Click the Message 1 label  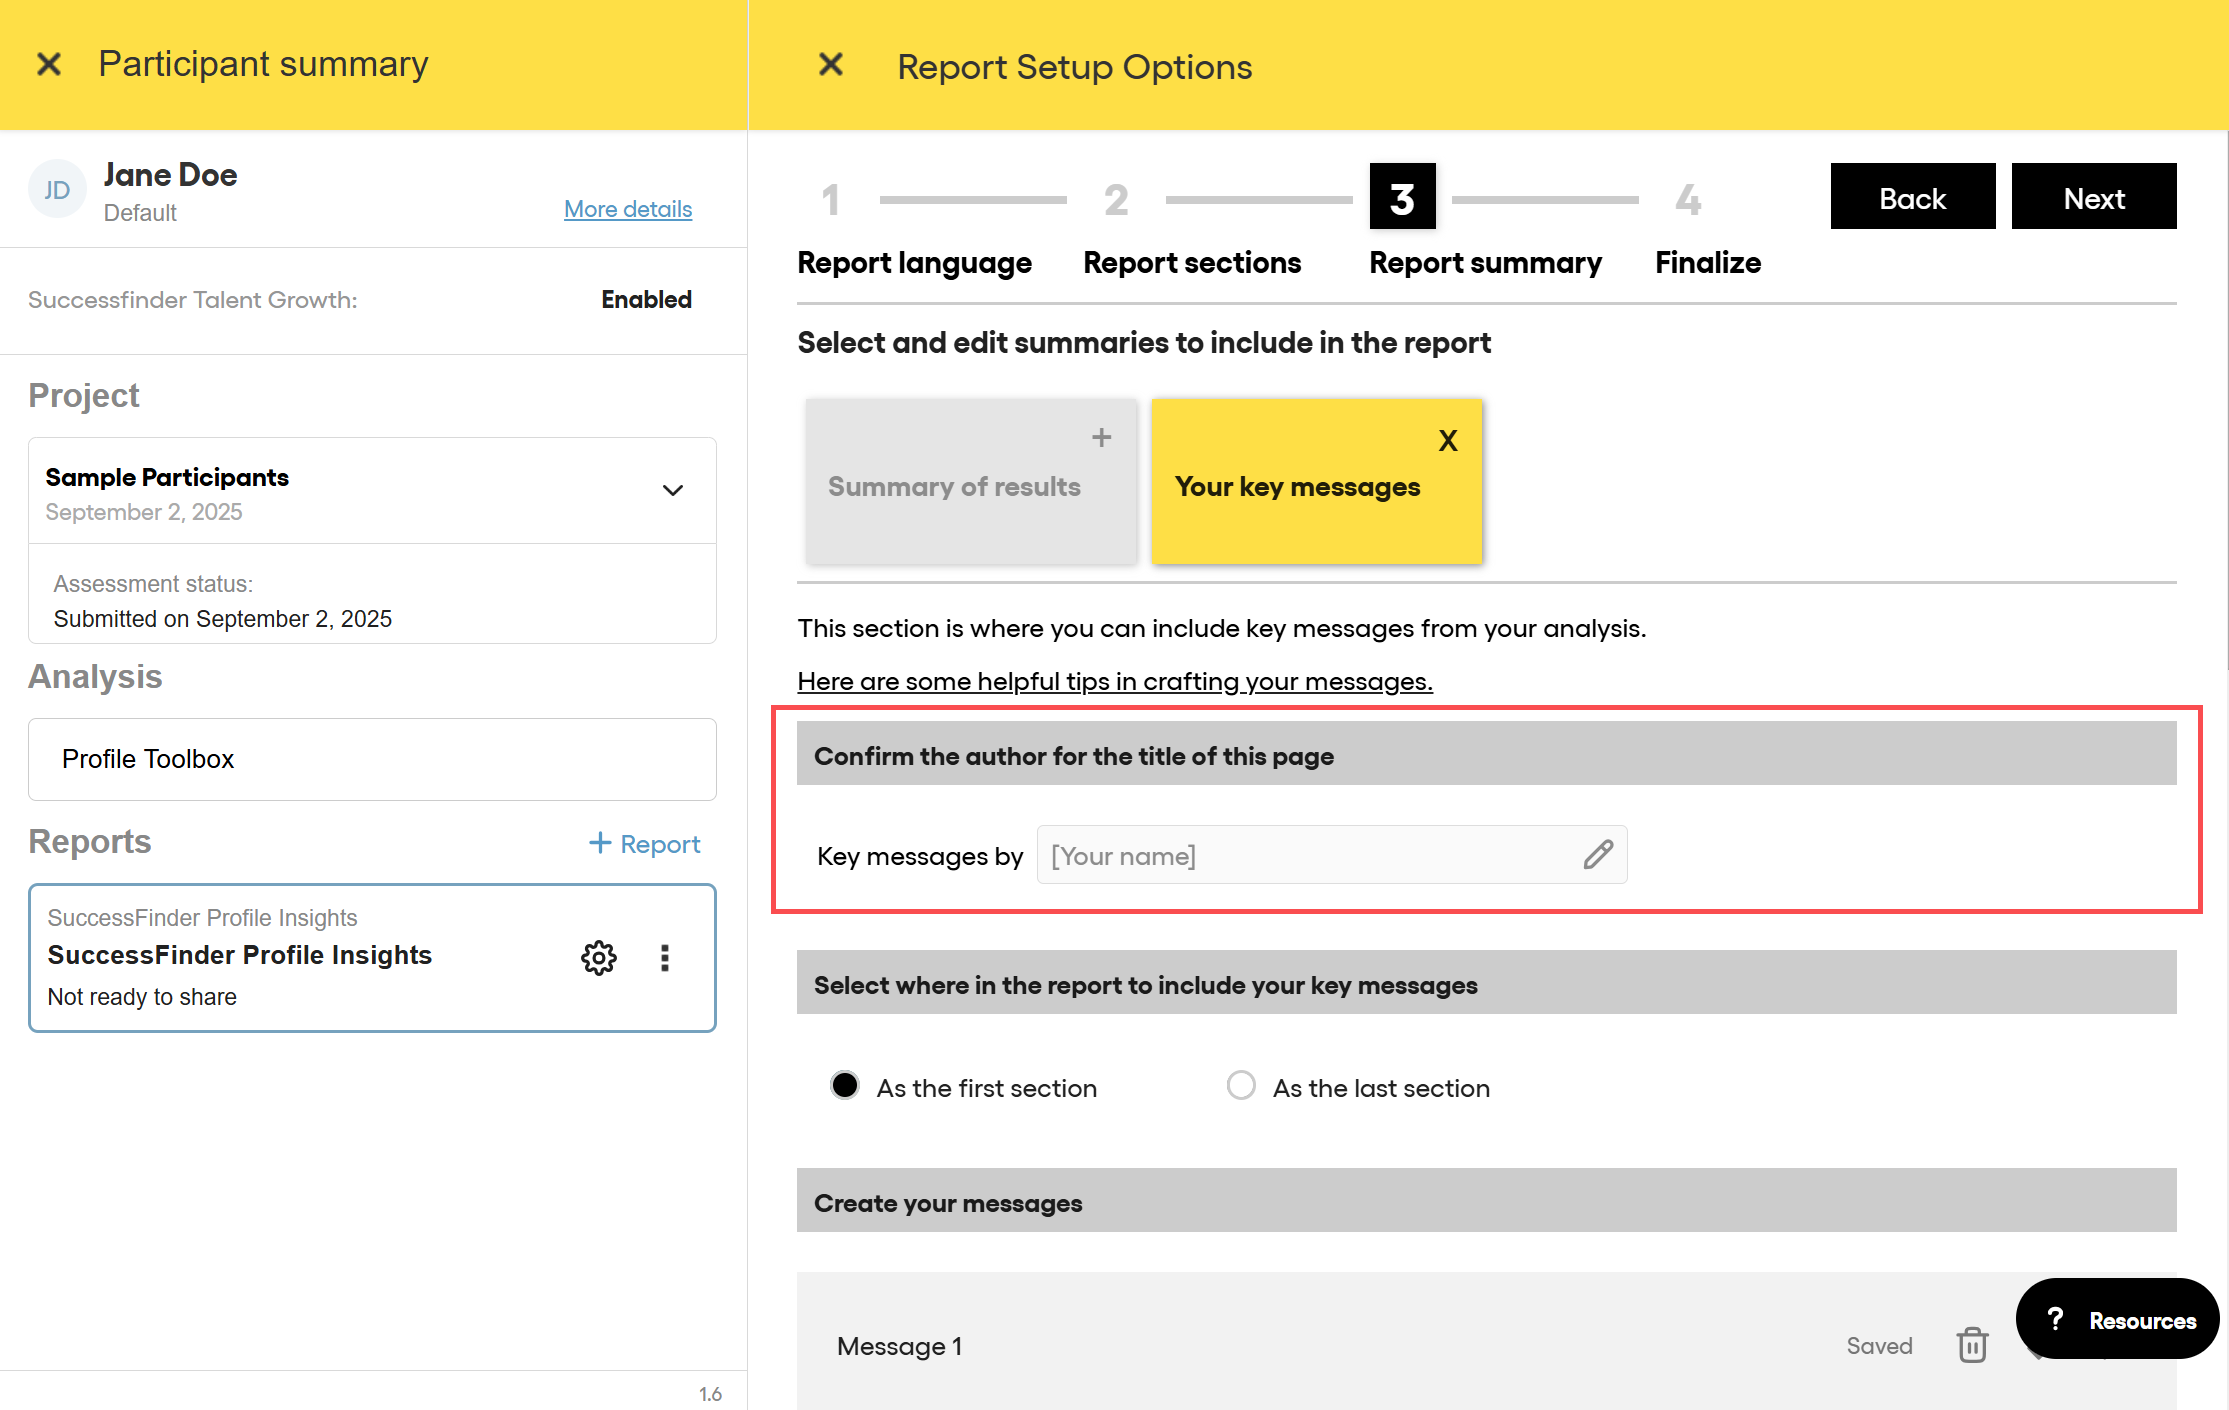[x=899, y=1346]
